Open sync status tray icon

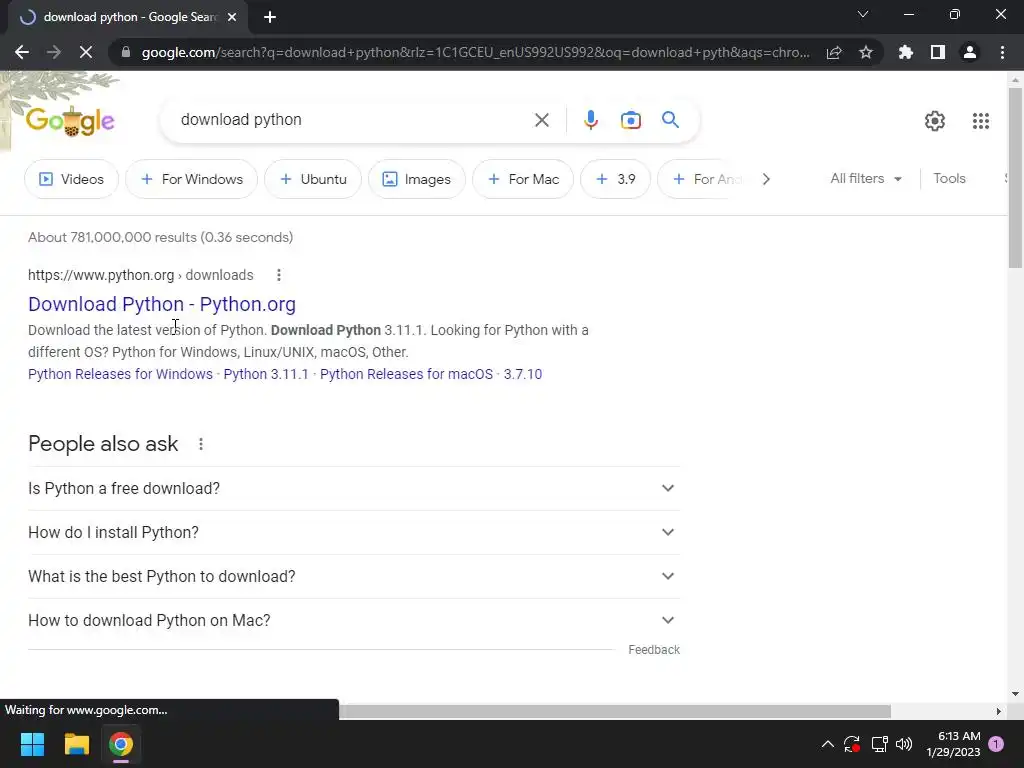tap(852, 744)
